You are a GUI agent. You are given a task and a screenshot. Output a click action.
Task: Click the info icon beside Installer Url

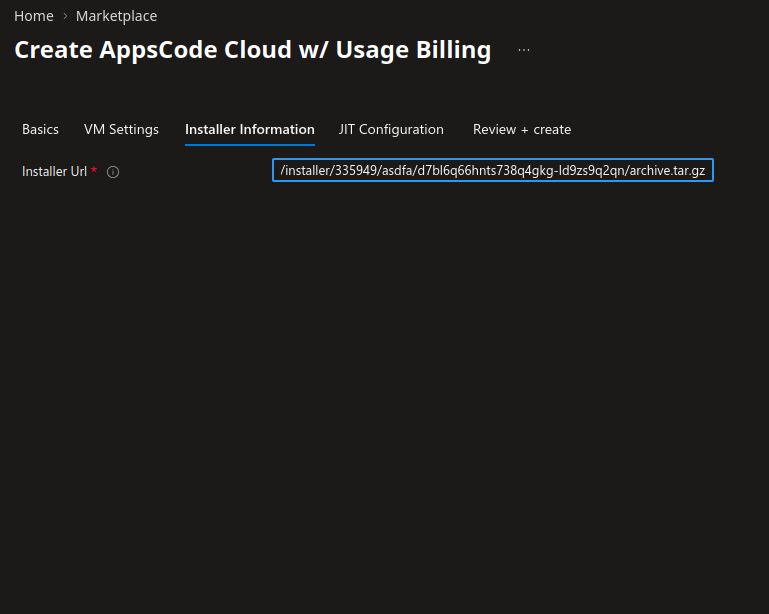point(113,172)
